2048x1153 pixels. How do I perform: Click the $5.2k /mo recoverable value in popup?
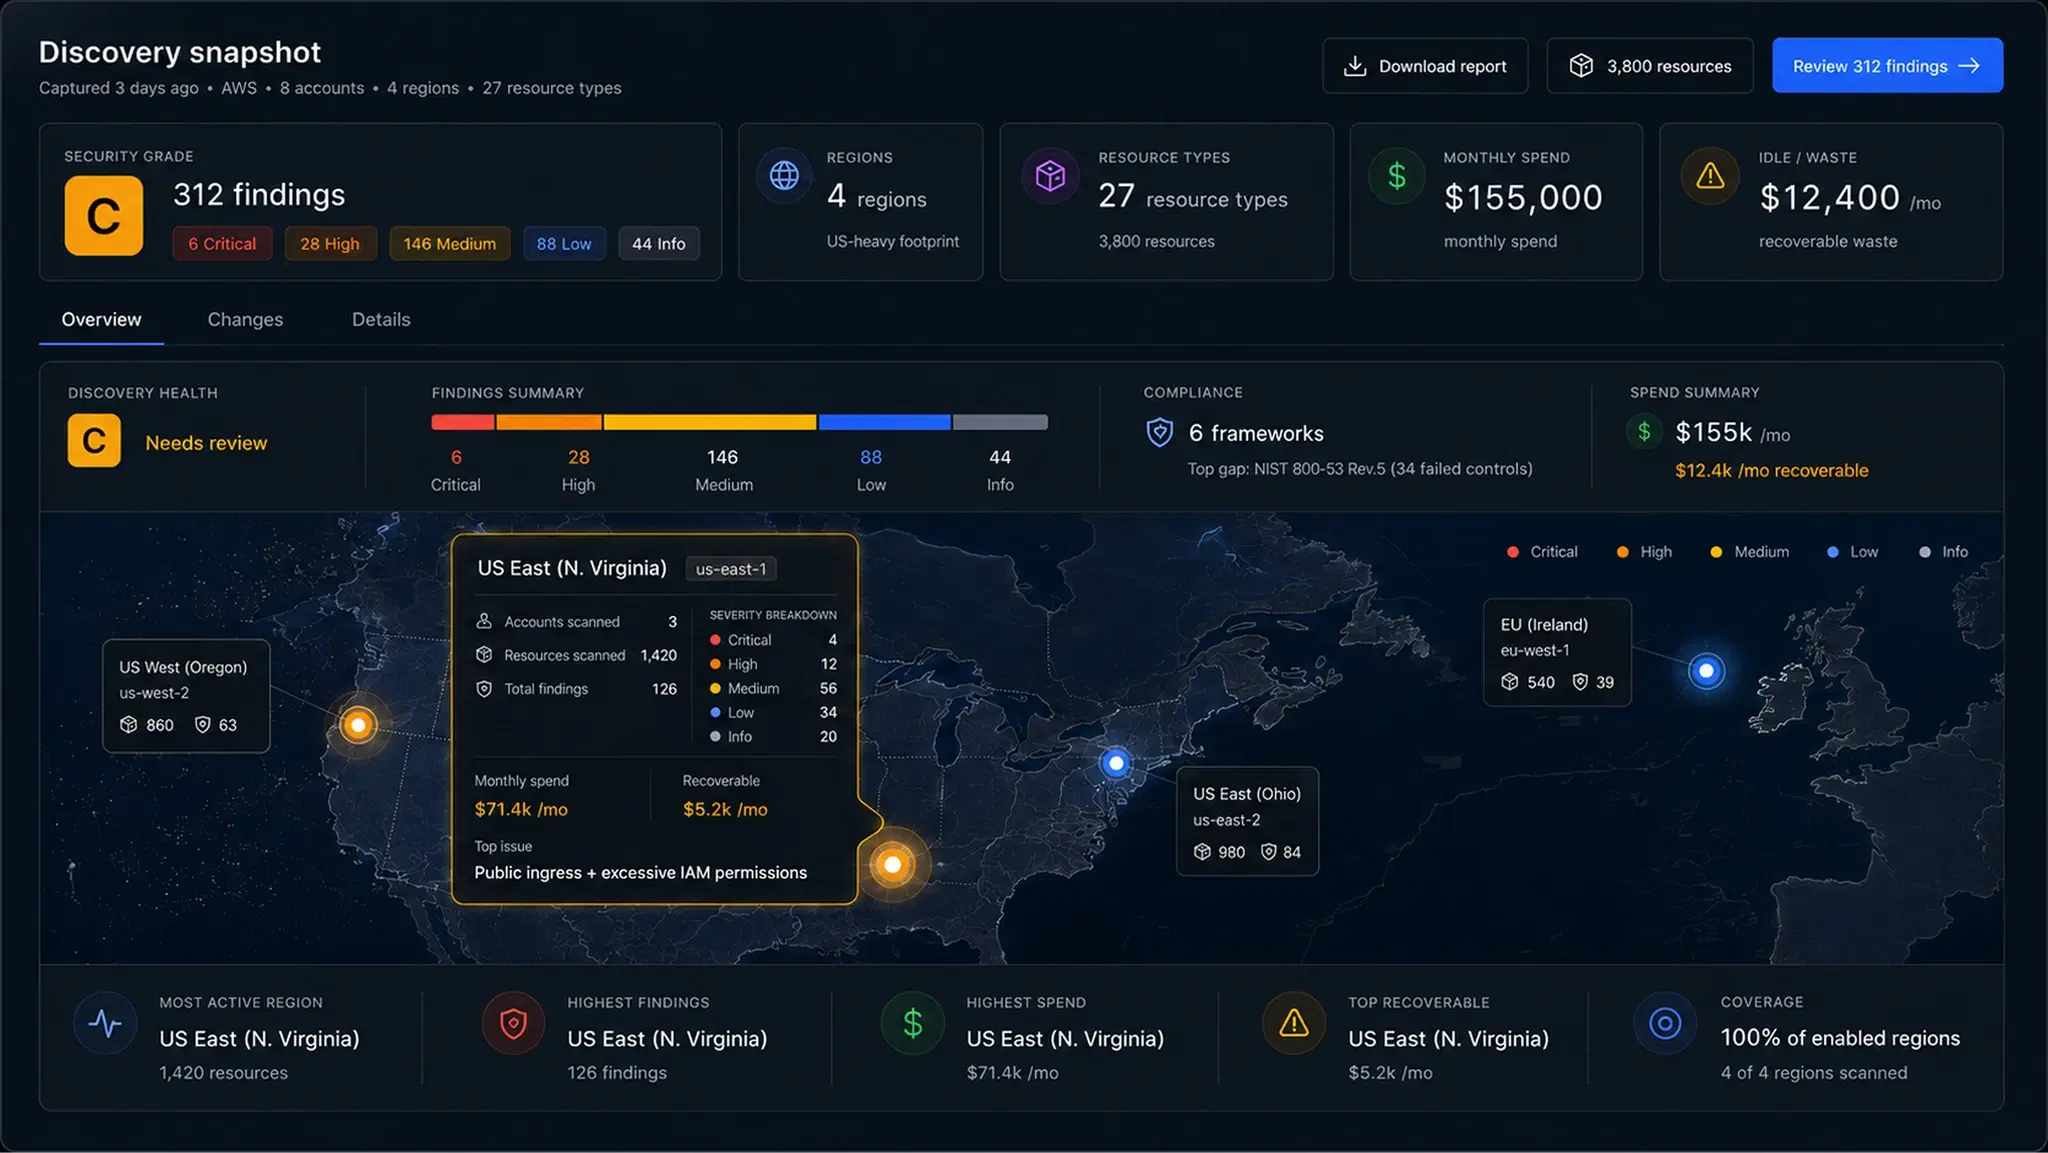725,809
